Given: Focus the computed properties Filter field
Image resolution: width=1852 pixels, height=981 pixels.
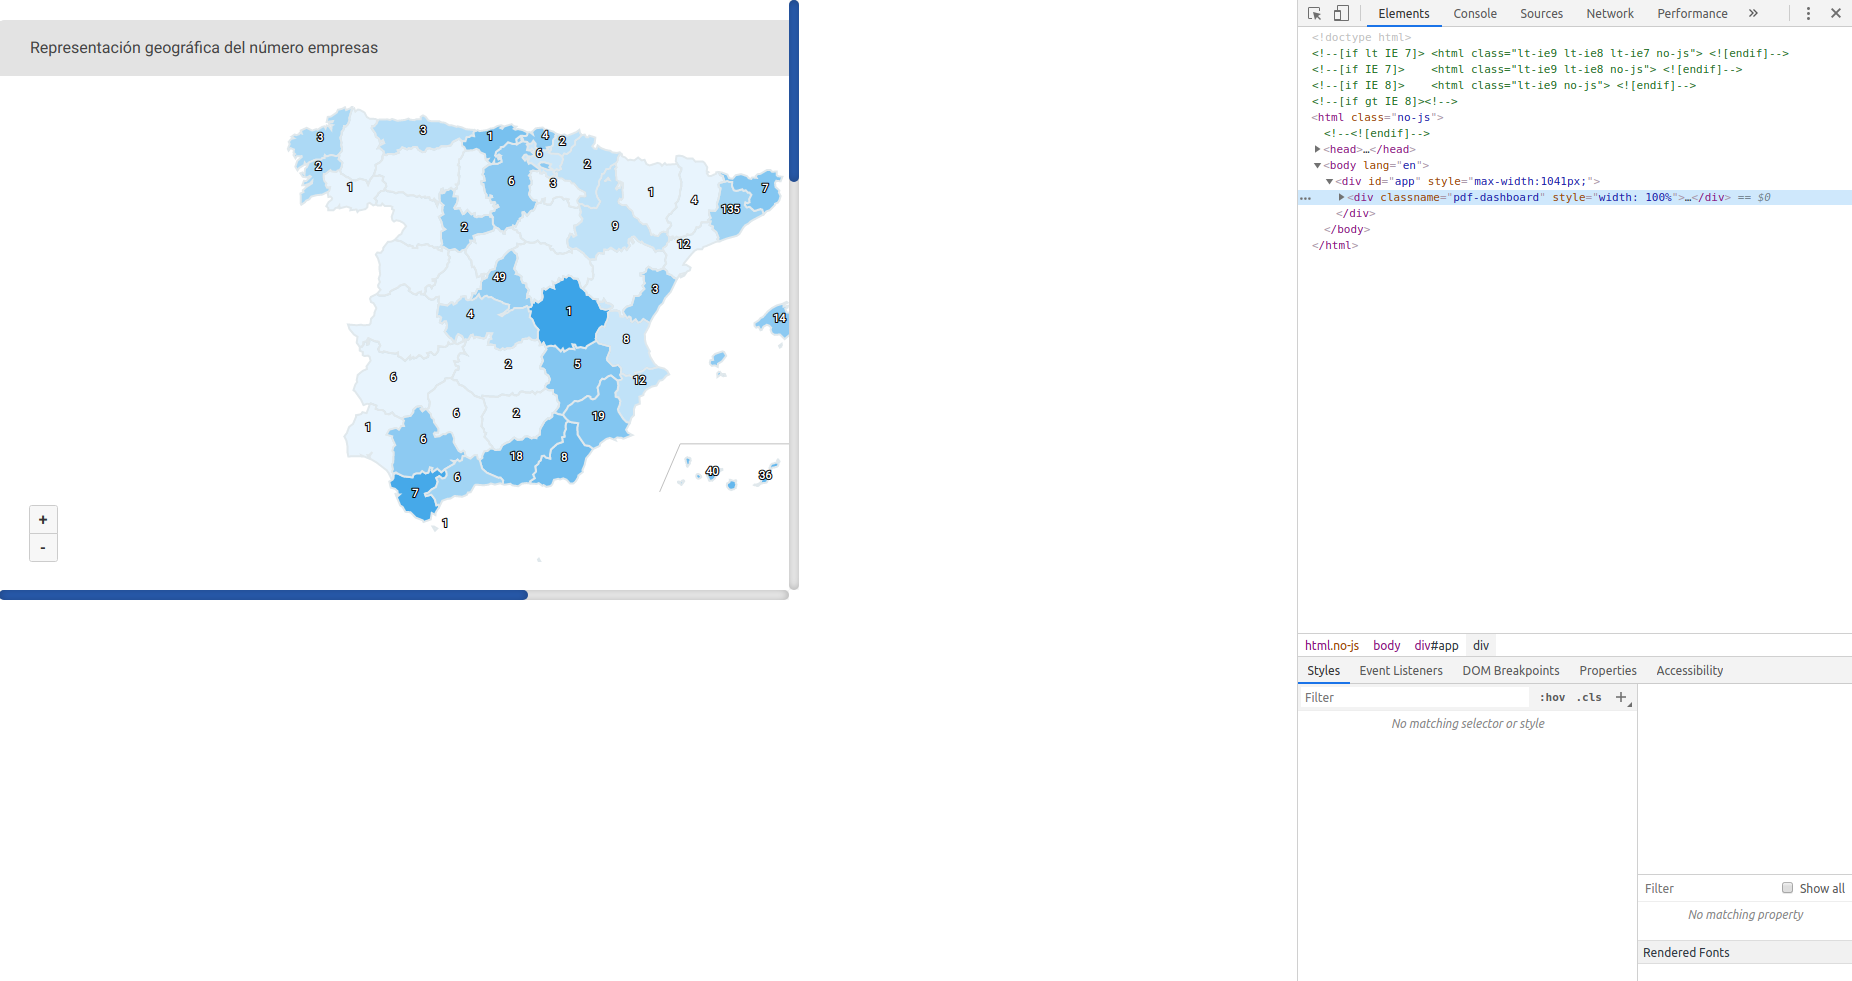Looking at the screenshot, I should (x=1708, y=889).
